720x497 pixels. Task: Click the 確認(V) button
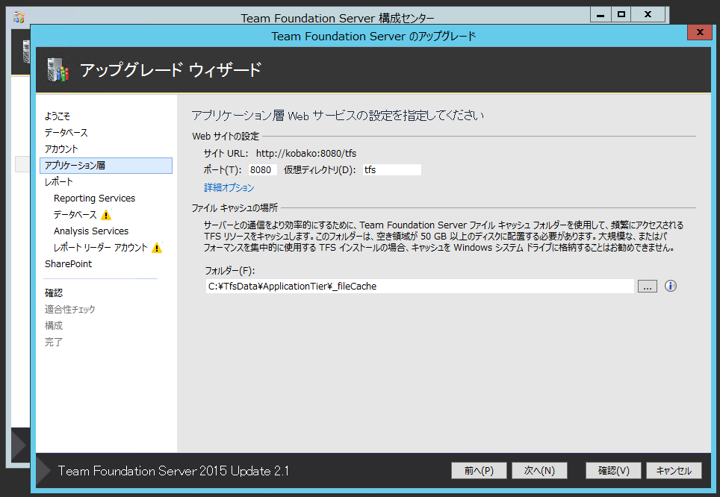click(613, 471)
